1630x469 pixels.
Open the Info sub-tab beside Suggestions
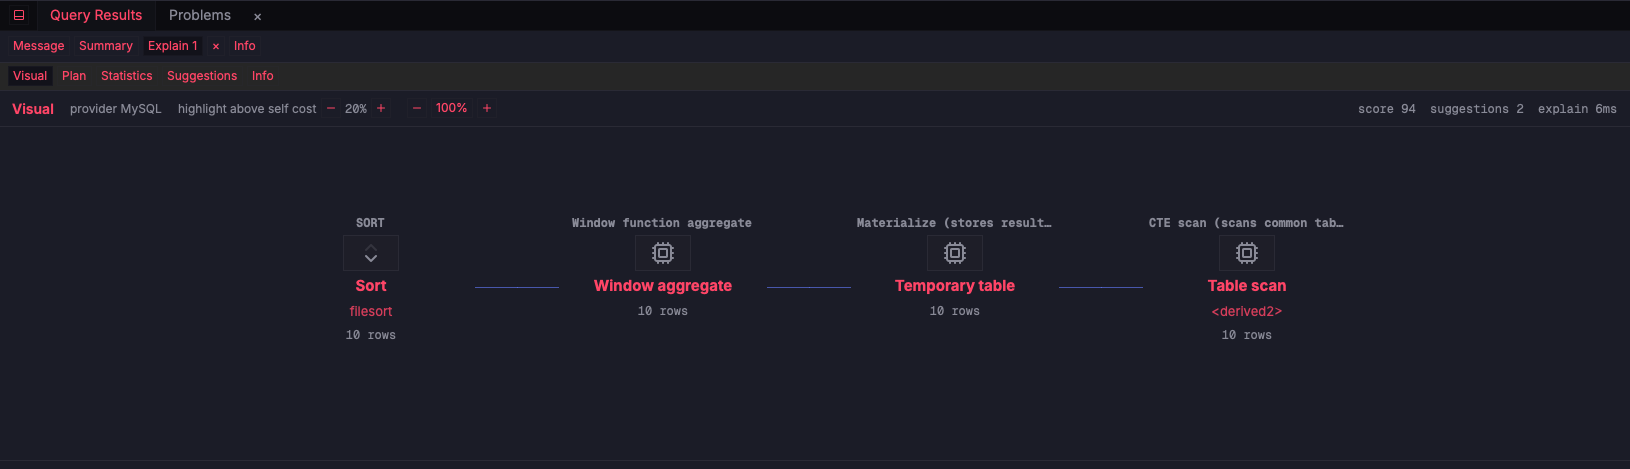[x=263, y=76]
